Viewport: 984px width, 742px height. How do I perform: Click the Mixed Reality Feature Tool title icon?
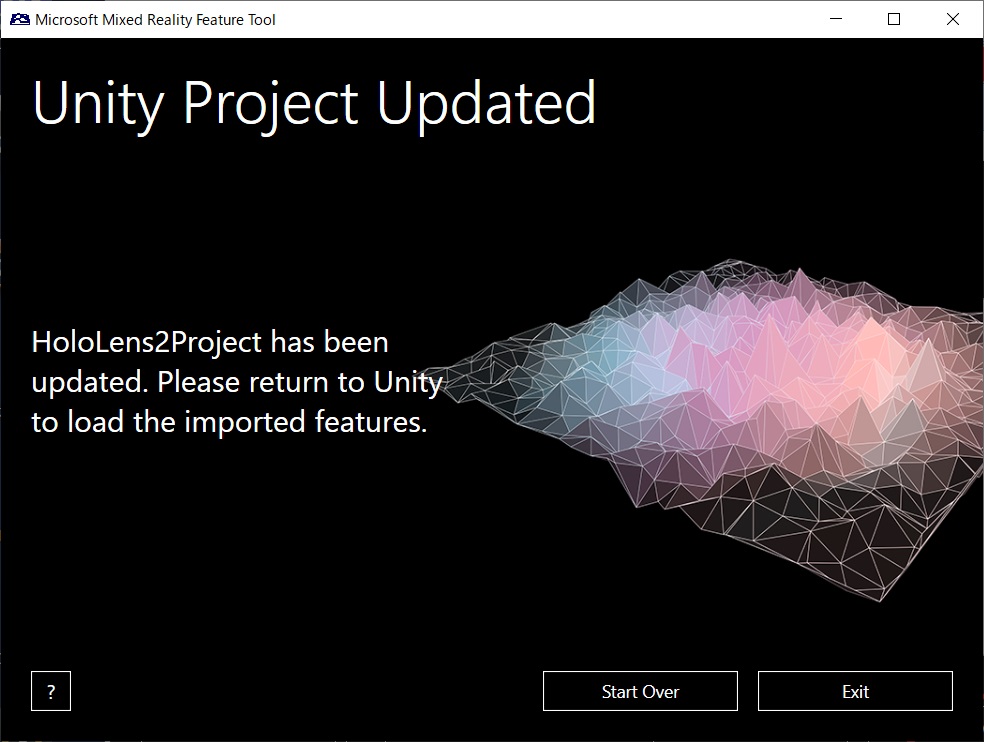click(19, 19)
